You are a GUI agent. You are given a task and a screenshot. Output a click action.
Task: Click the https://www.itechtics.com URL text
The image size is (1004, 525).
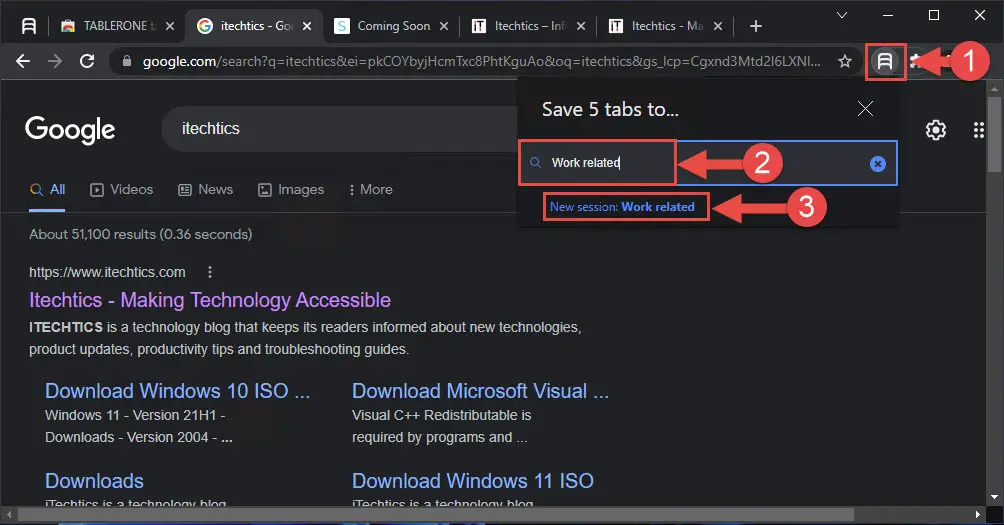coord(107,272)
